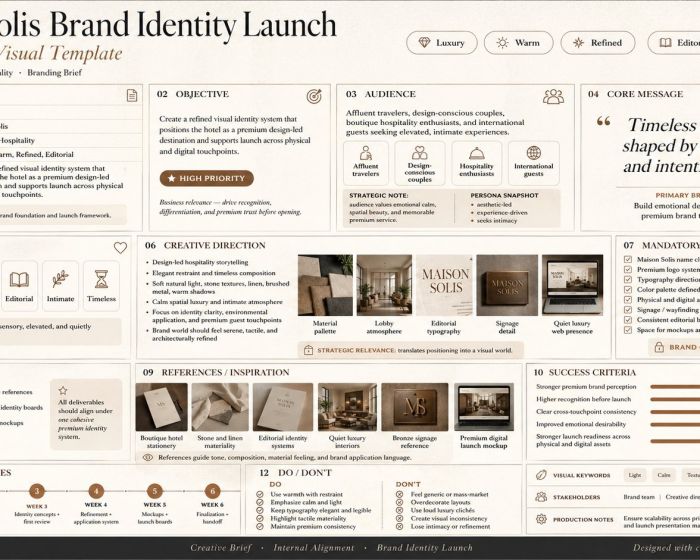Toggle the Premium logo system checkbox
Viewport: 700px width, 560px height.
(x=628, y=269)
